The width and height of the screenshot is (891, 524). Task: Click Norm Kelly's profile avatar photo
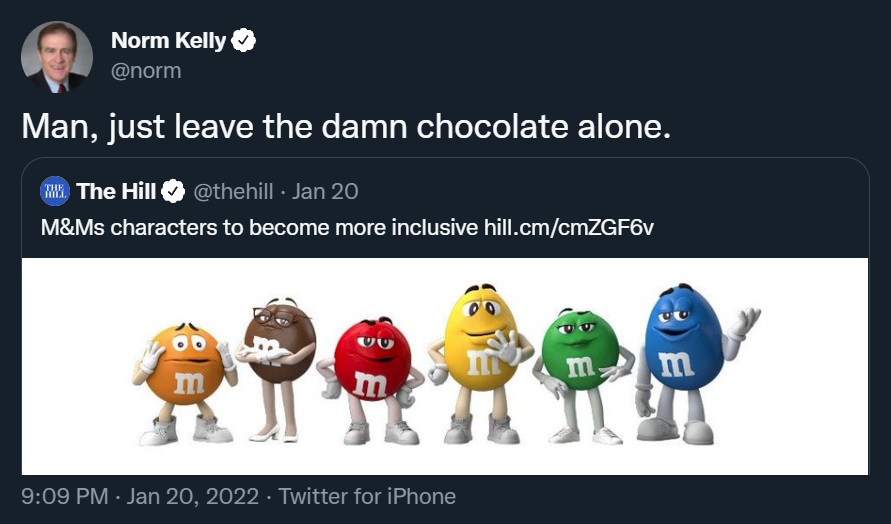click(56, 57)
